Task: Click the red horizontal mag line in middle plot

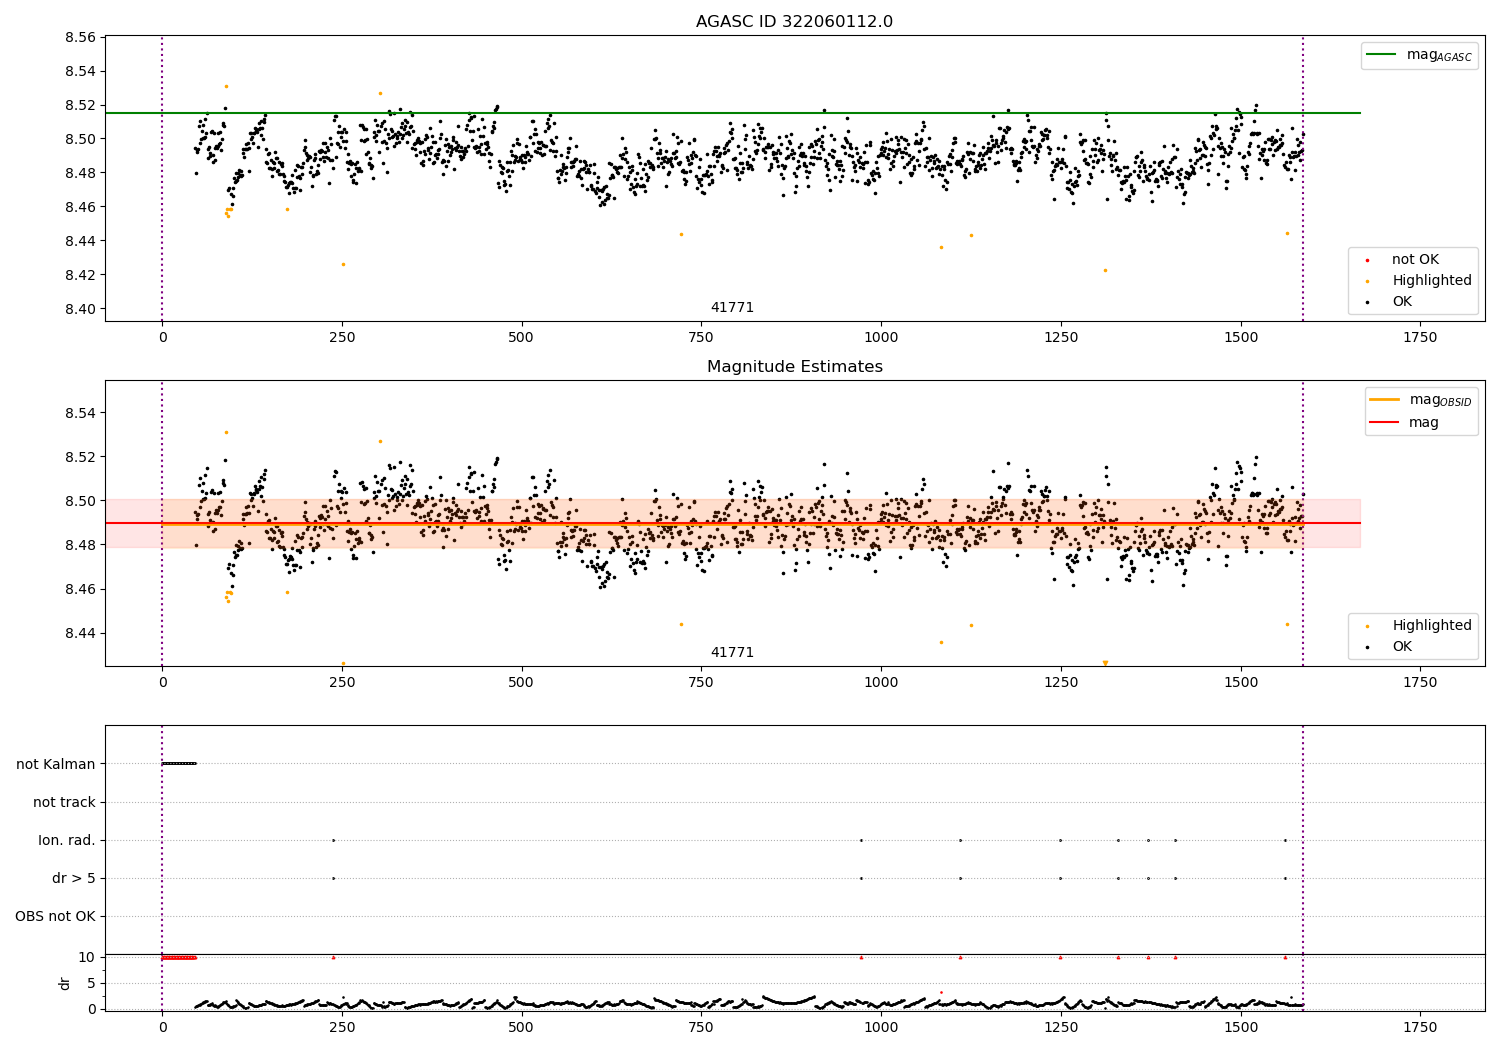Action: click(732, 523)
